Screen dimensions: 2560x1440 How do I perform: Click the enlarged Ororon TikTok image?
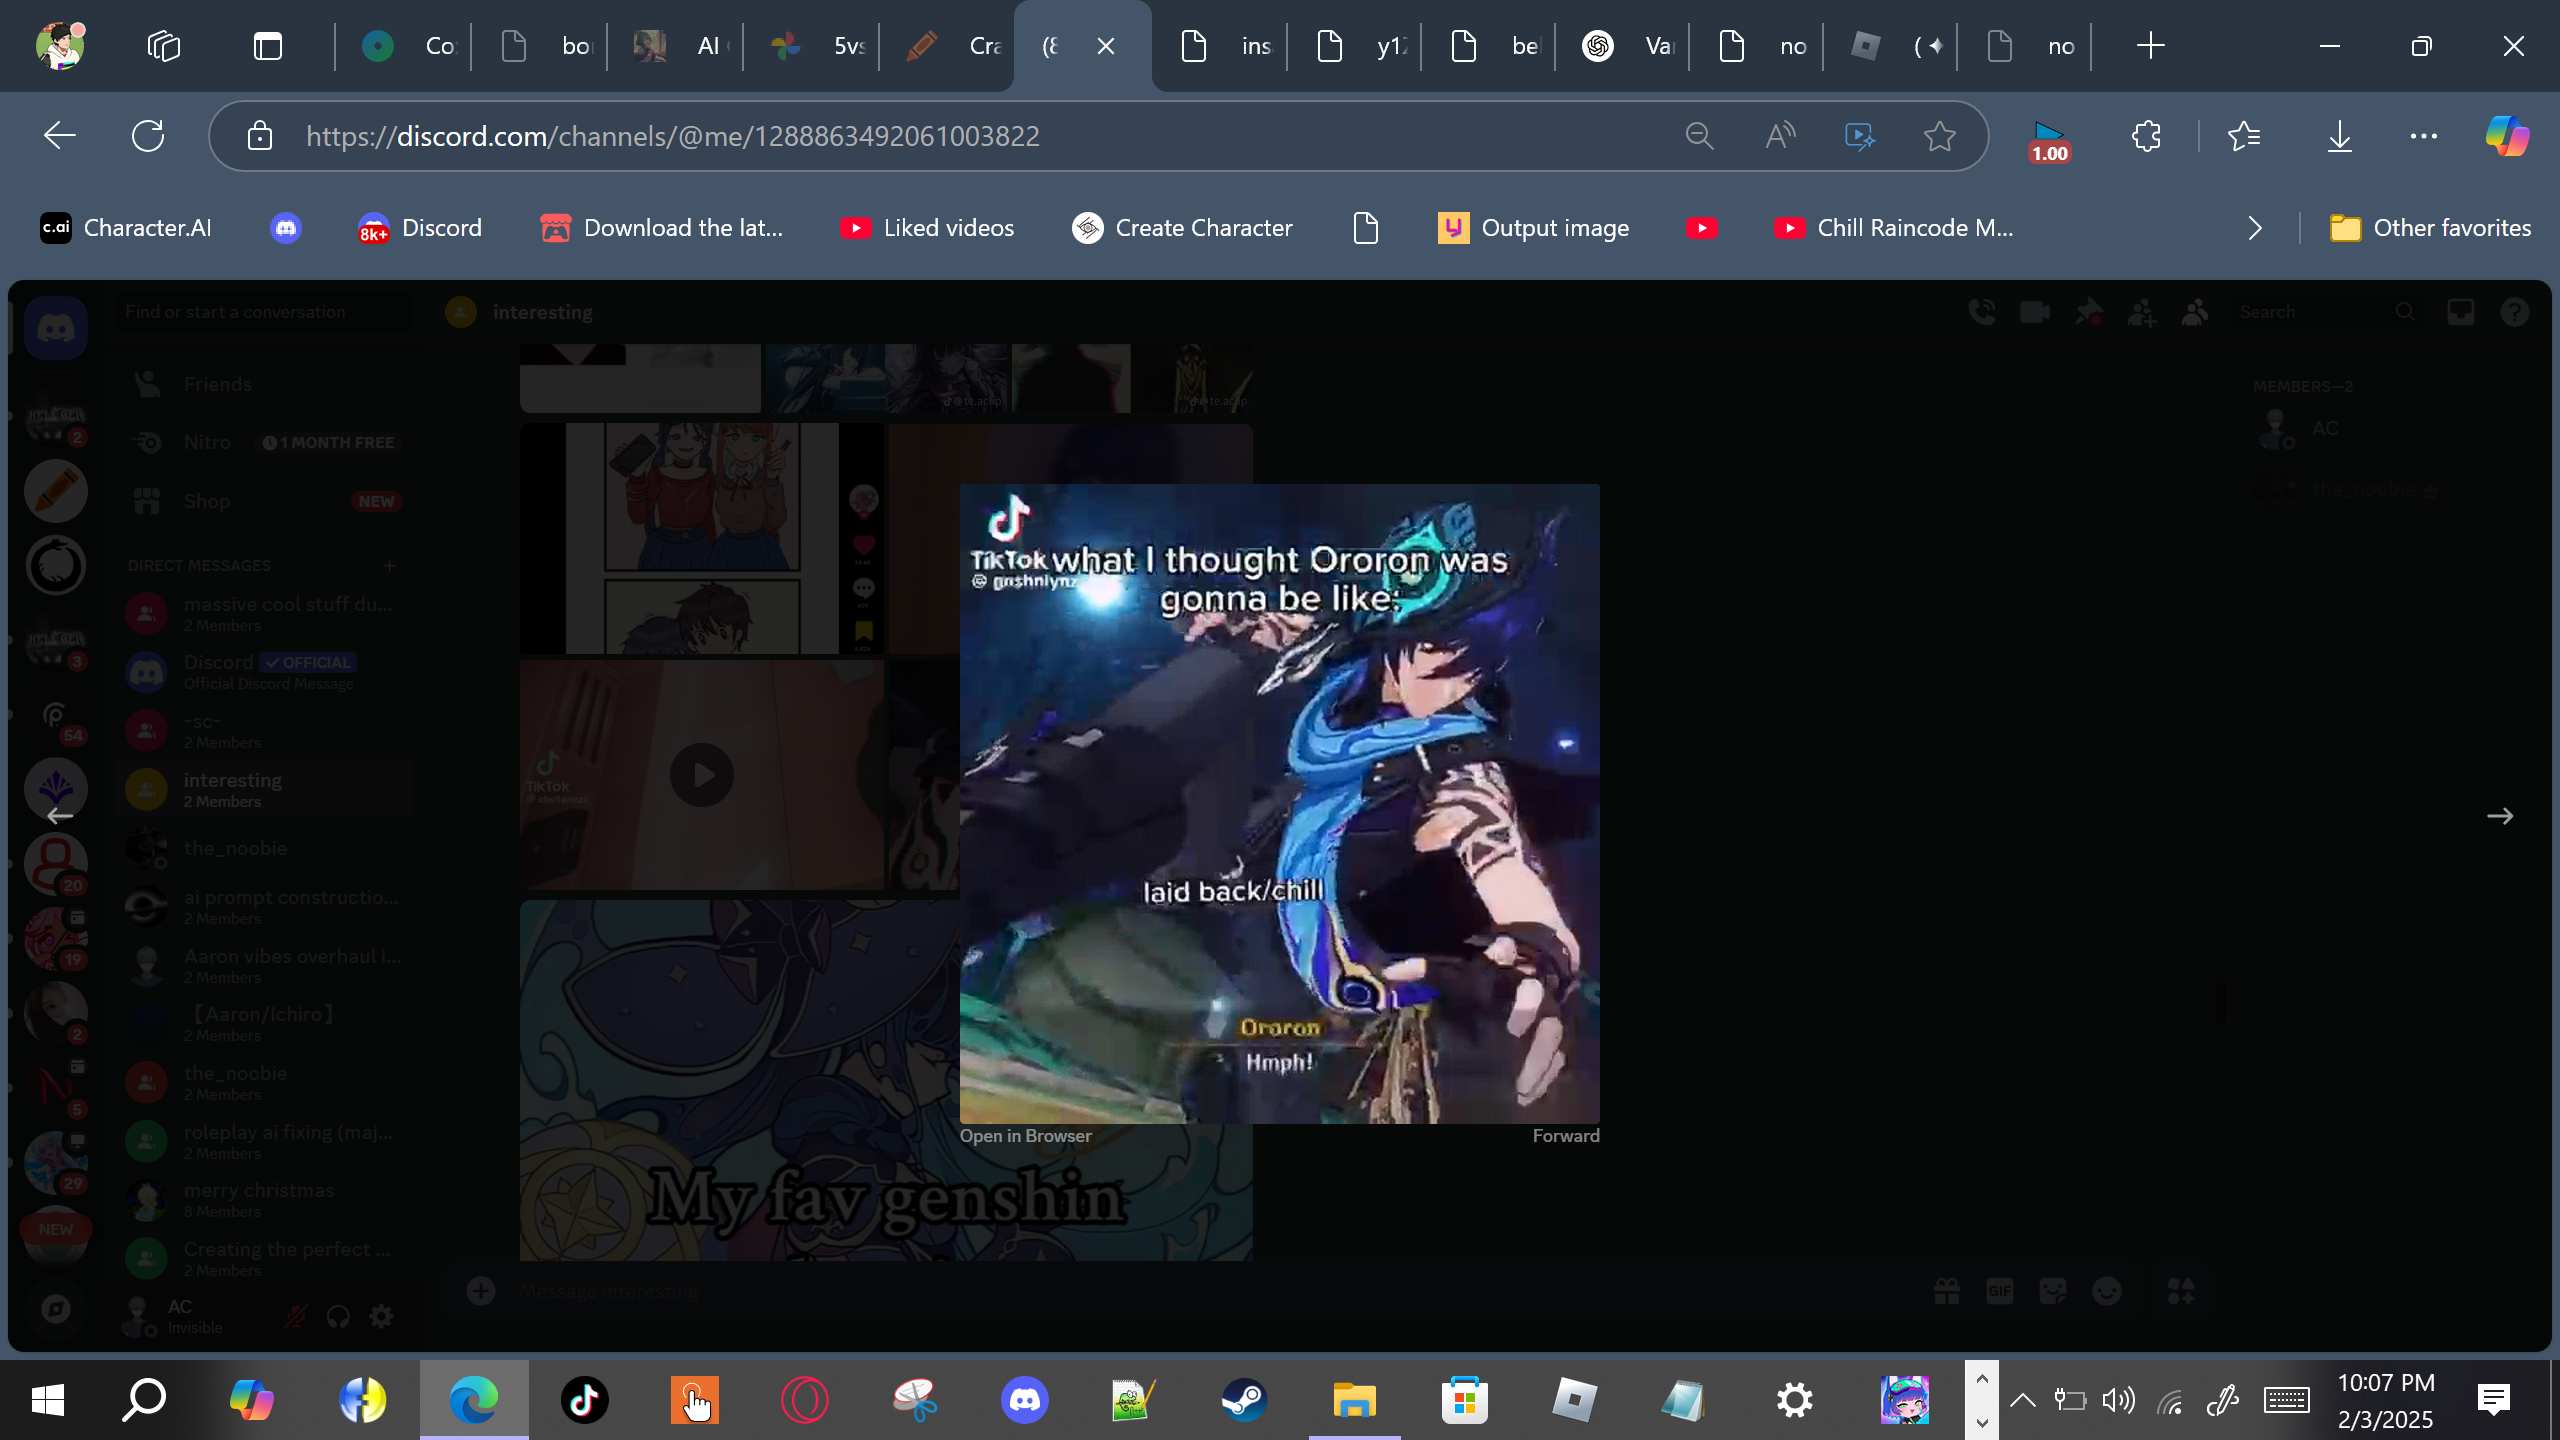point(1280,804)
